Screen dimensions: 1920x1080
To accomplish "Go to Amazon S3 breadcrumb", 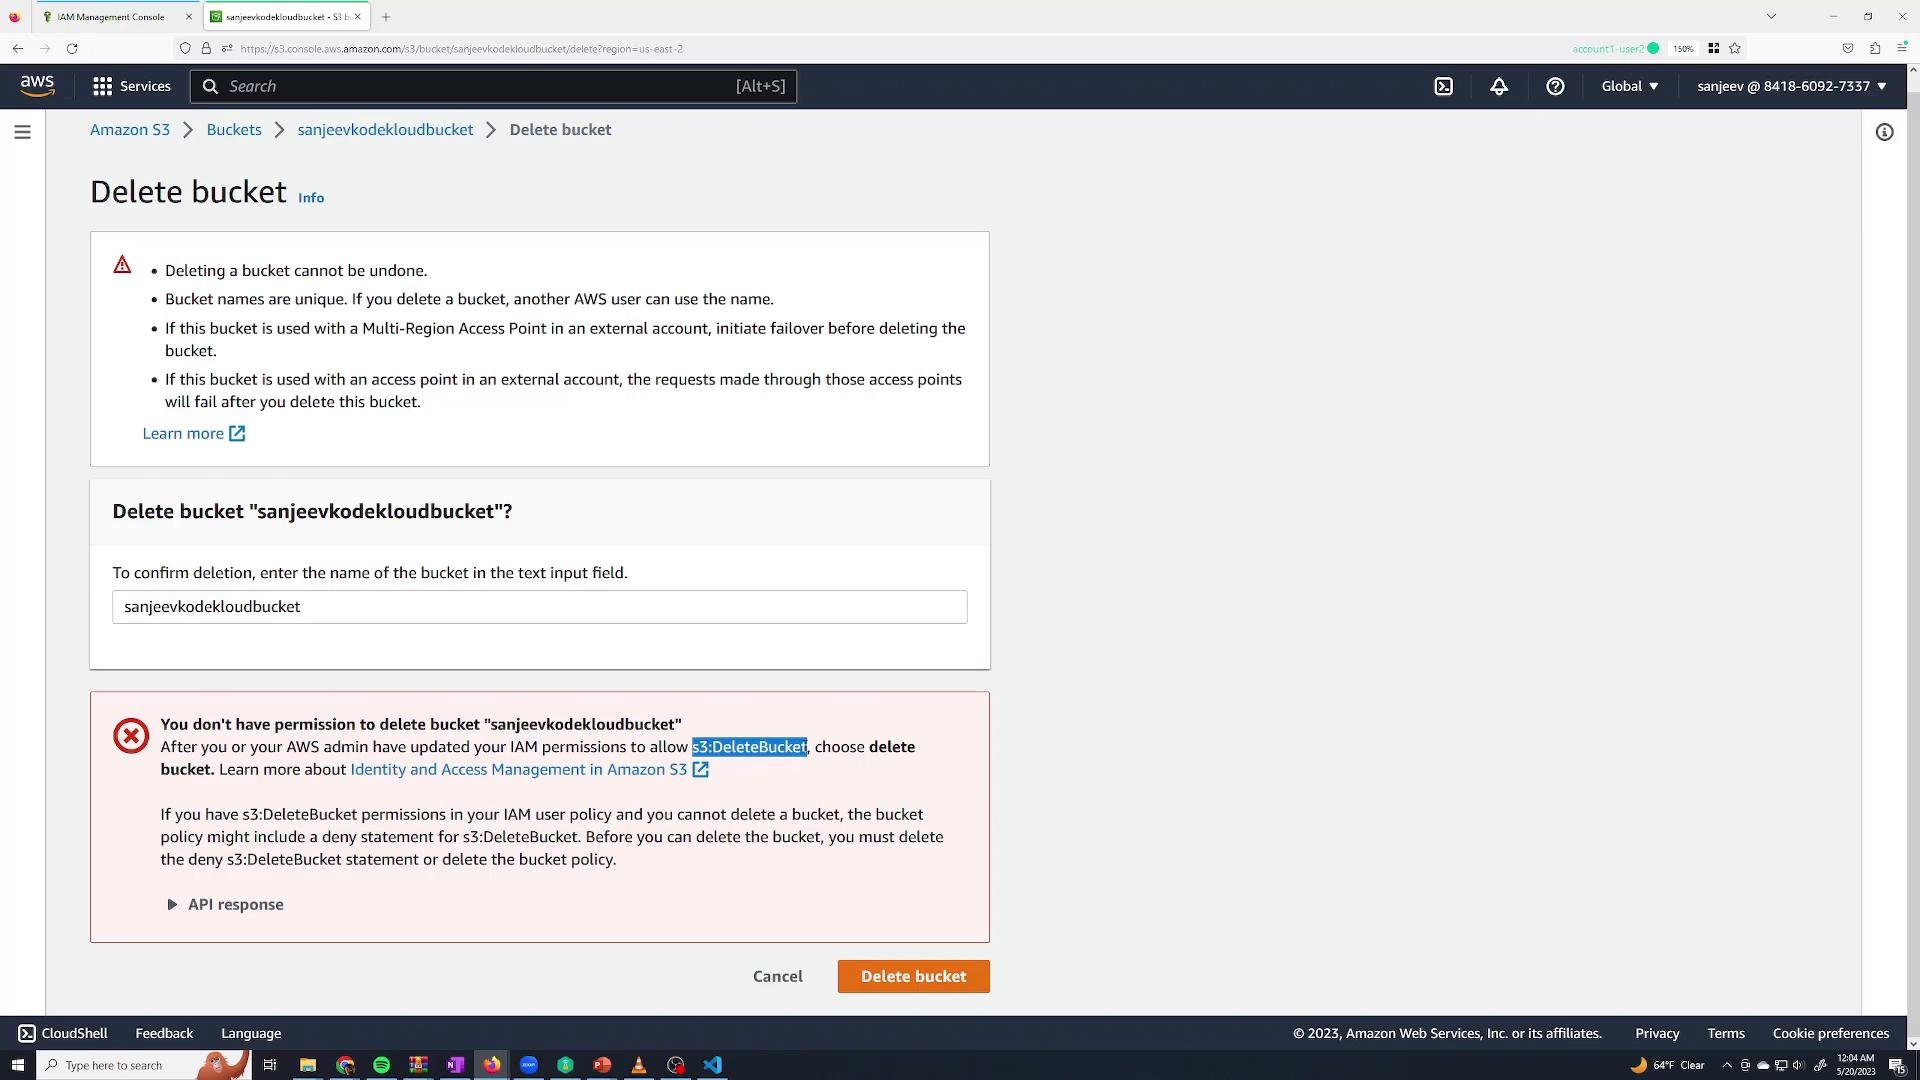I will click(130, 130).
